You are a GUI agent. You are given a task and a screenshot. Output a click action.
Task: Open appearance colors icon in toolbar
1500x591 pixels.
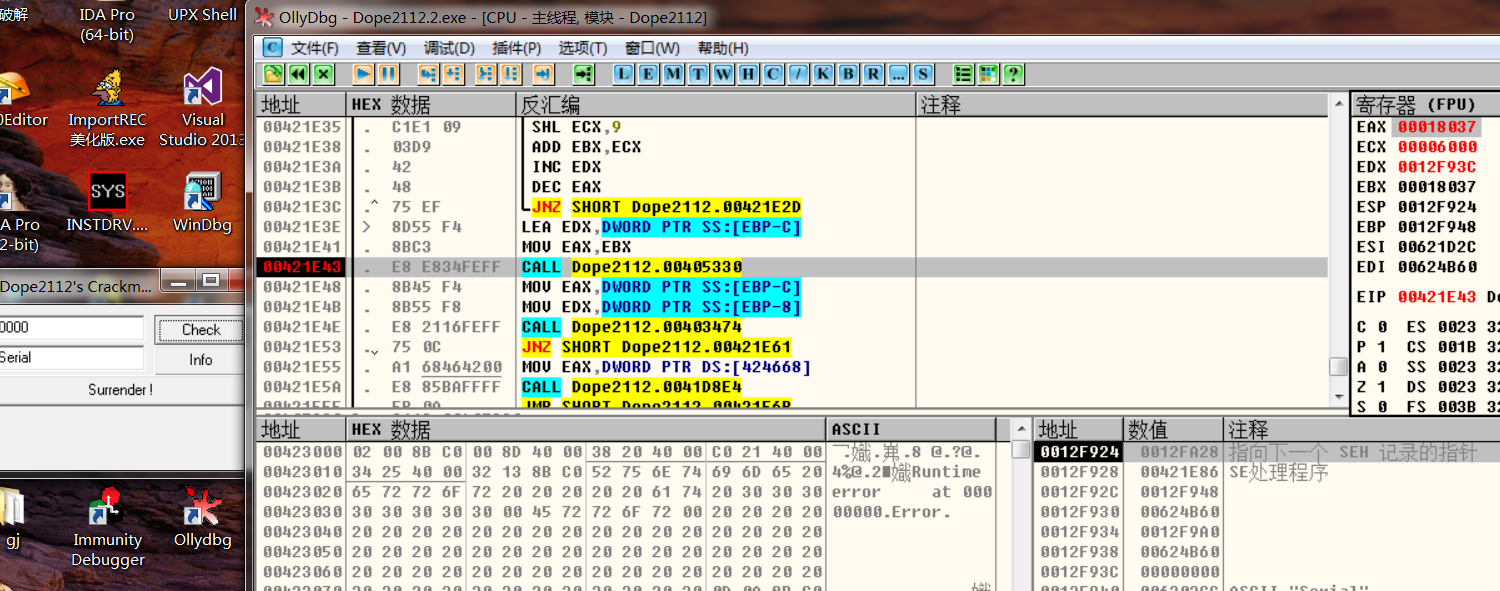pos(989,74)
